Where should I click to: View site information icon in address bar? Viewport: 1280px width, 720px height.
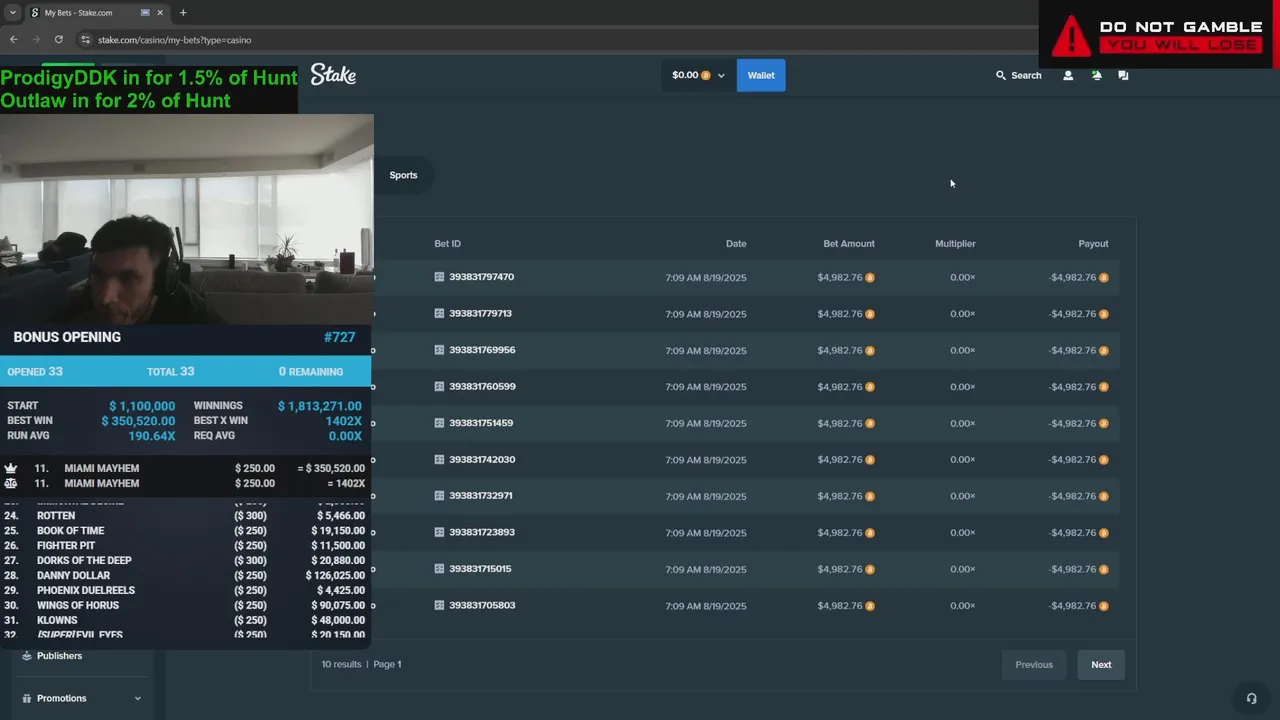click(x=86, y=40)
